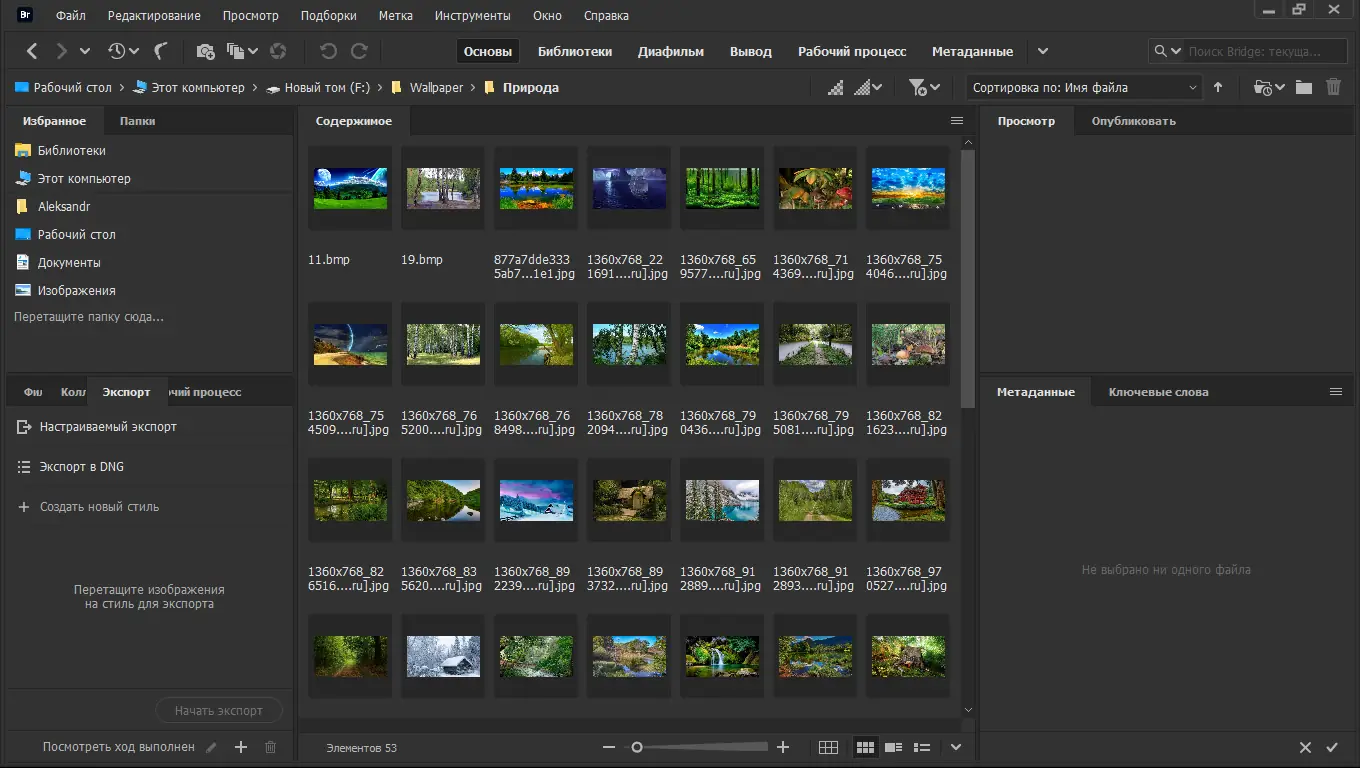Create a new folder using toolbar icon
The height and width of the screenshot is (768, 1360).
[x=1303, y=87]
